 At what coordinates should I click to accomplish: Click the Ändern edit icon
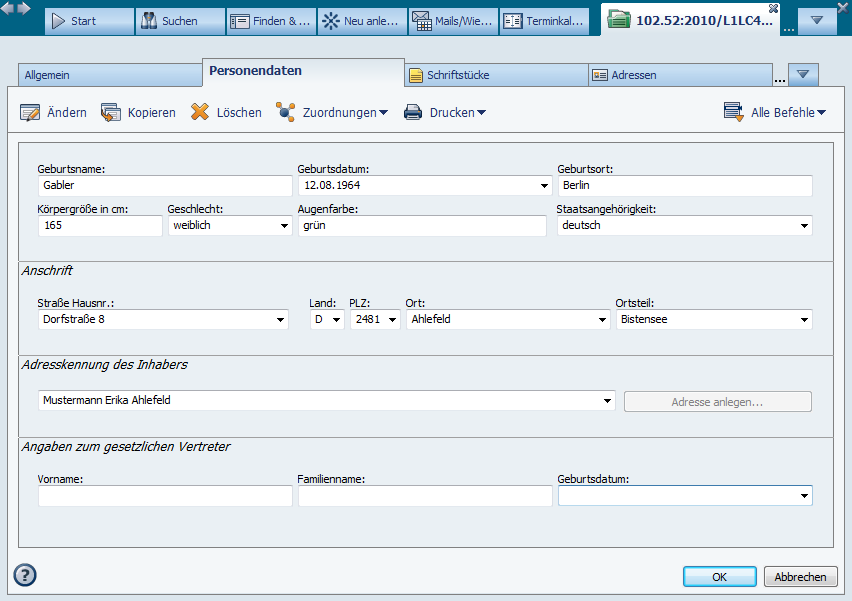click(x=30, y=113)
